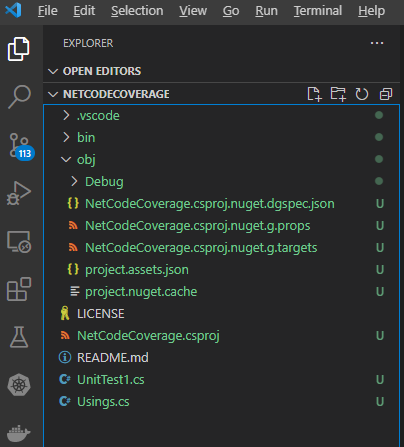Refresh the Explorer tree

point(362,94)
